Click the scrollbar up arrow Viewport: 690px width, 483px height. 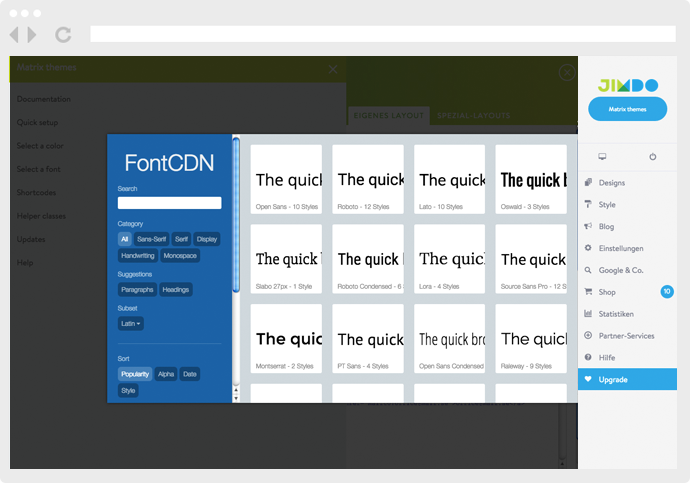coord(236,390)
